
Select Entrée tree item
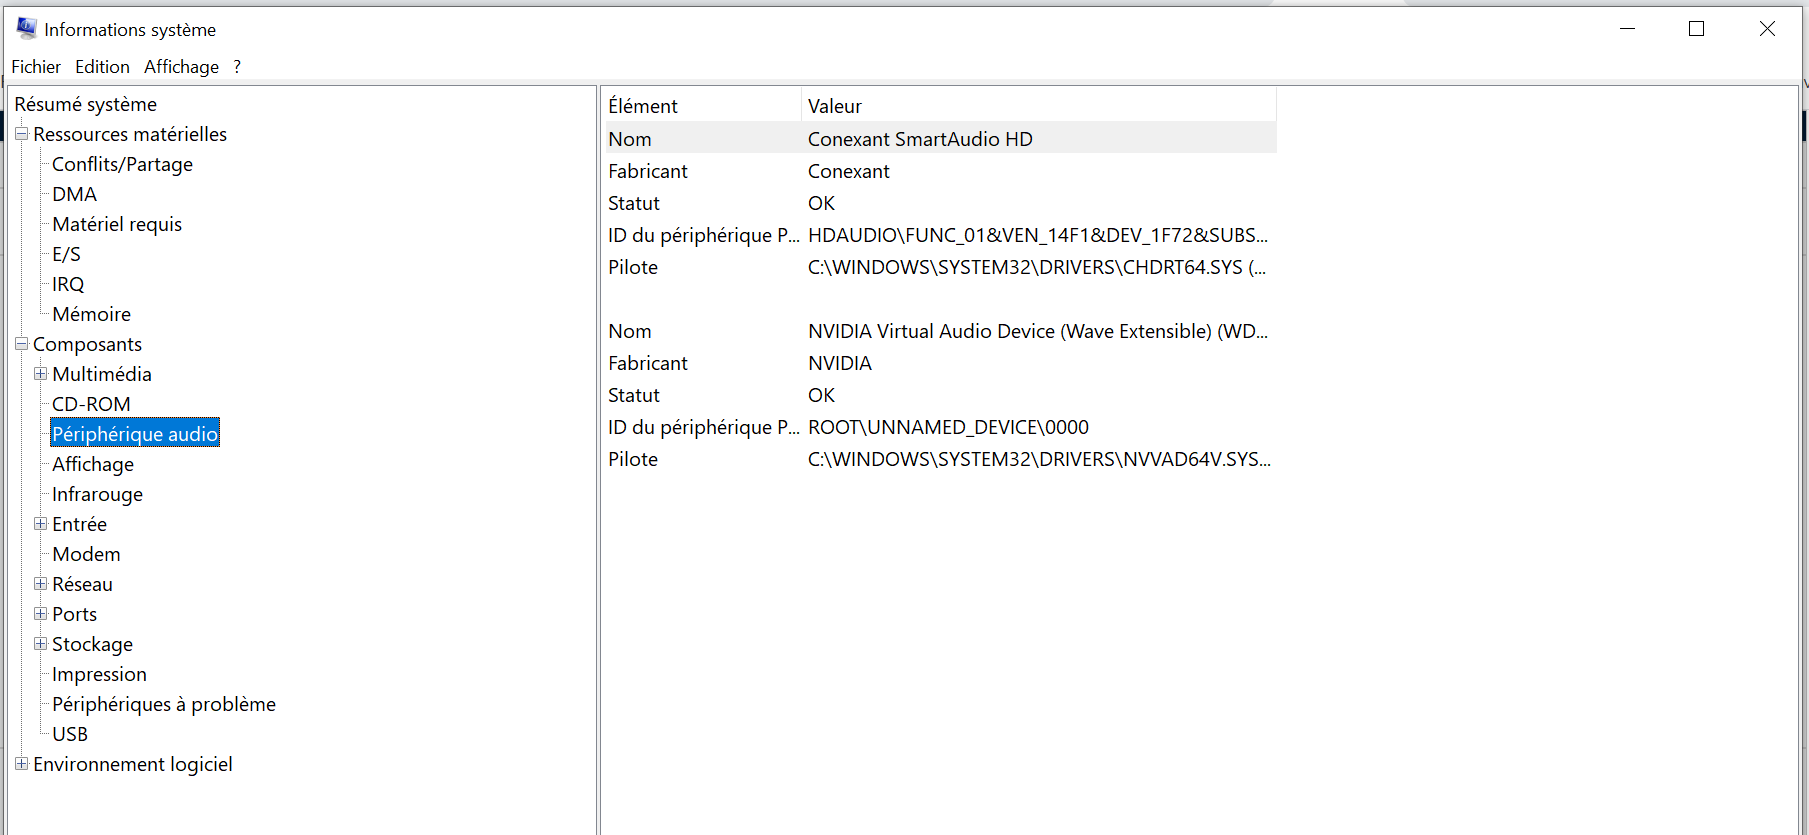(79, 524)
